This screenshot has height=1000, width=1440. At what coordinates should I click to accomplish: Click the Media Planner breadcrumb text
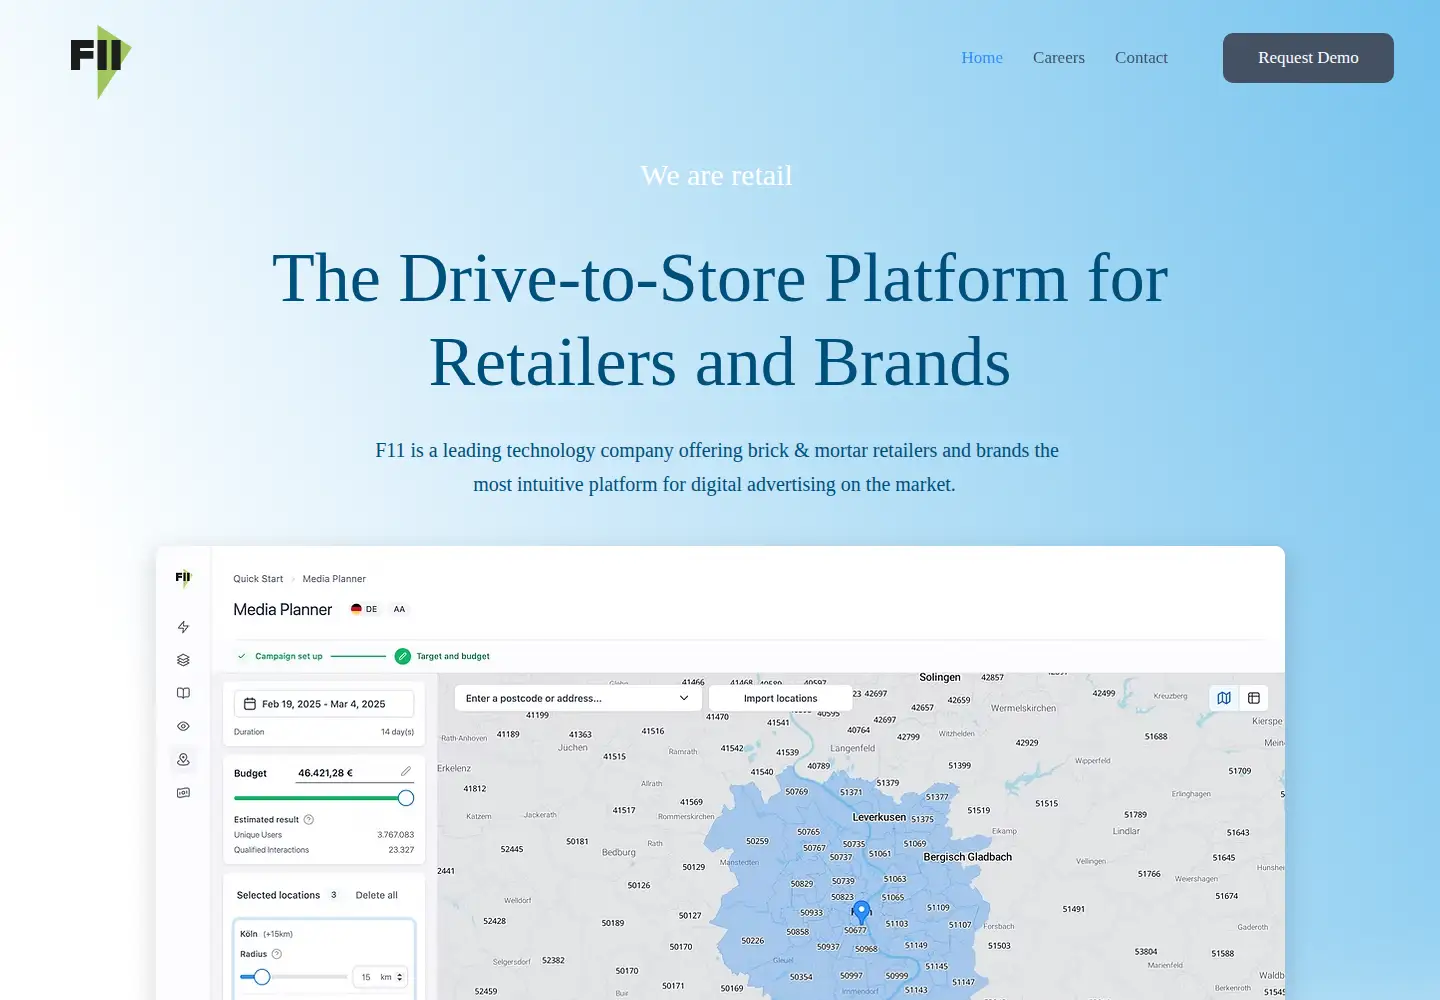point(334,579)
